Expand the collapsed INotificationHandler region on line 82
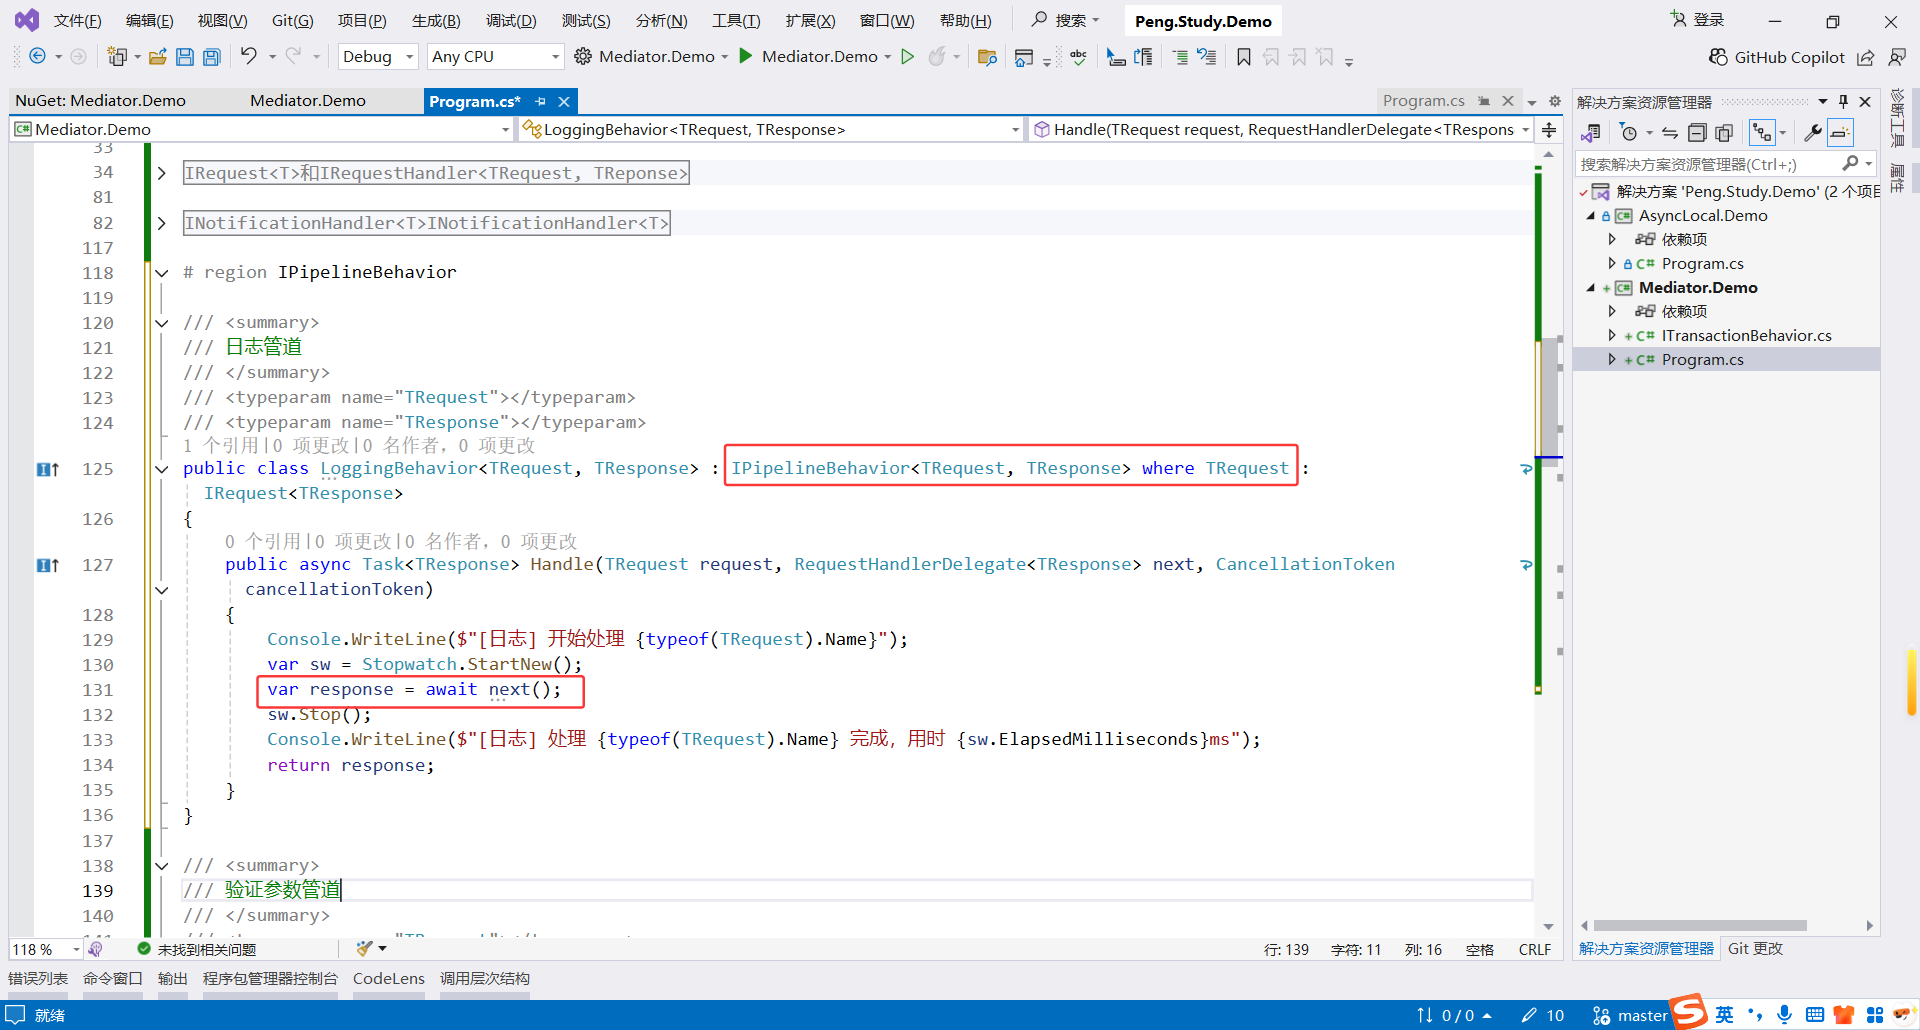 (x=162, y=223)
